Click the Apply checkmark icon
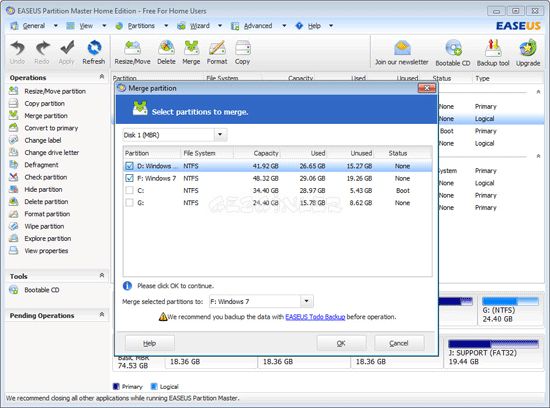The image size is (550, 408). pyautogui.click(x=67, y=48)
